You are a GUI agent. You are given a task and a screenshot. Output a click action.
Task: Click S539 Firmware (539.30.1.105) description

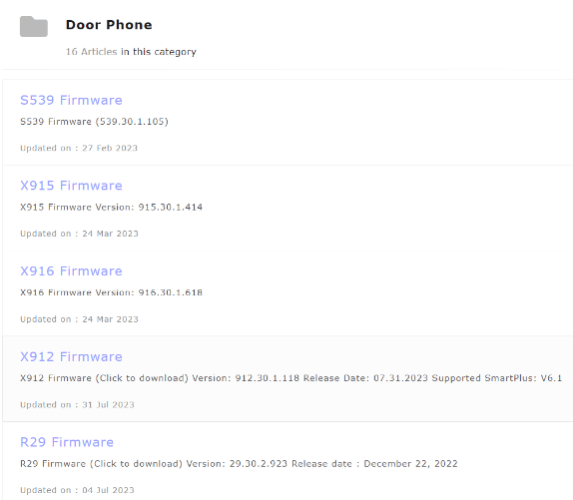94,121
